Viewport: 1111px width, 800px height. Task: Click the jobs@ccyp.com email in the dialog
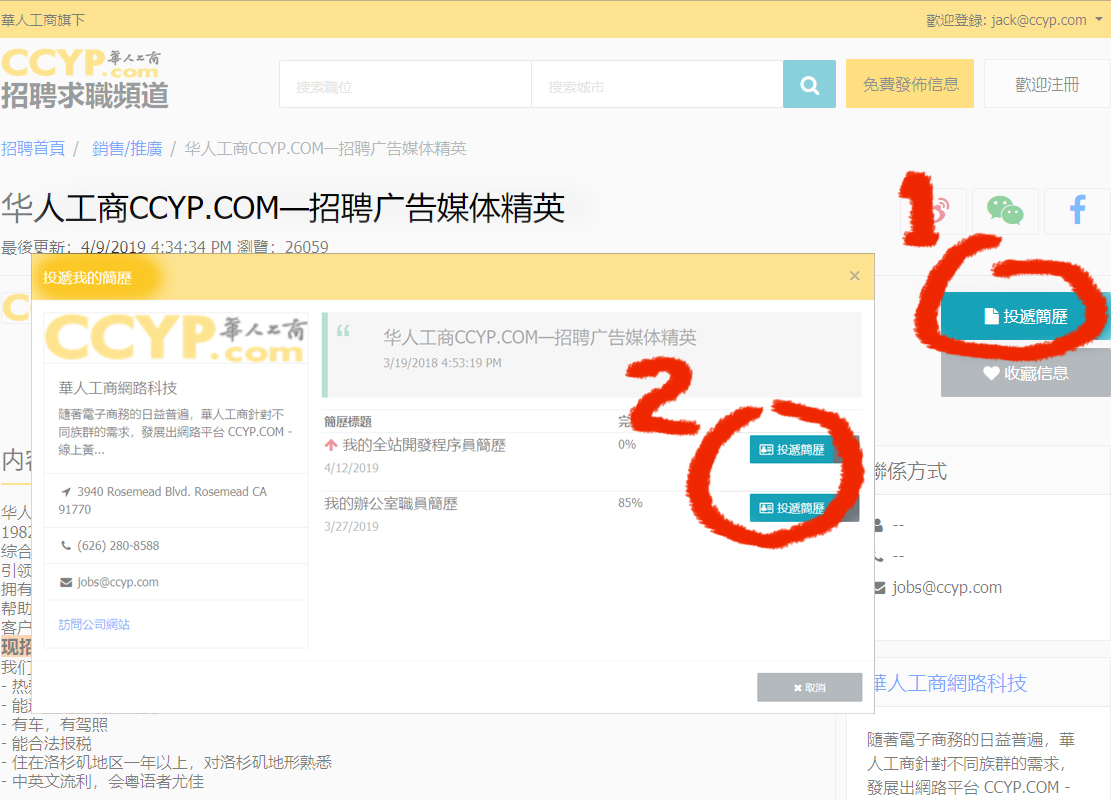pos(118,582)
